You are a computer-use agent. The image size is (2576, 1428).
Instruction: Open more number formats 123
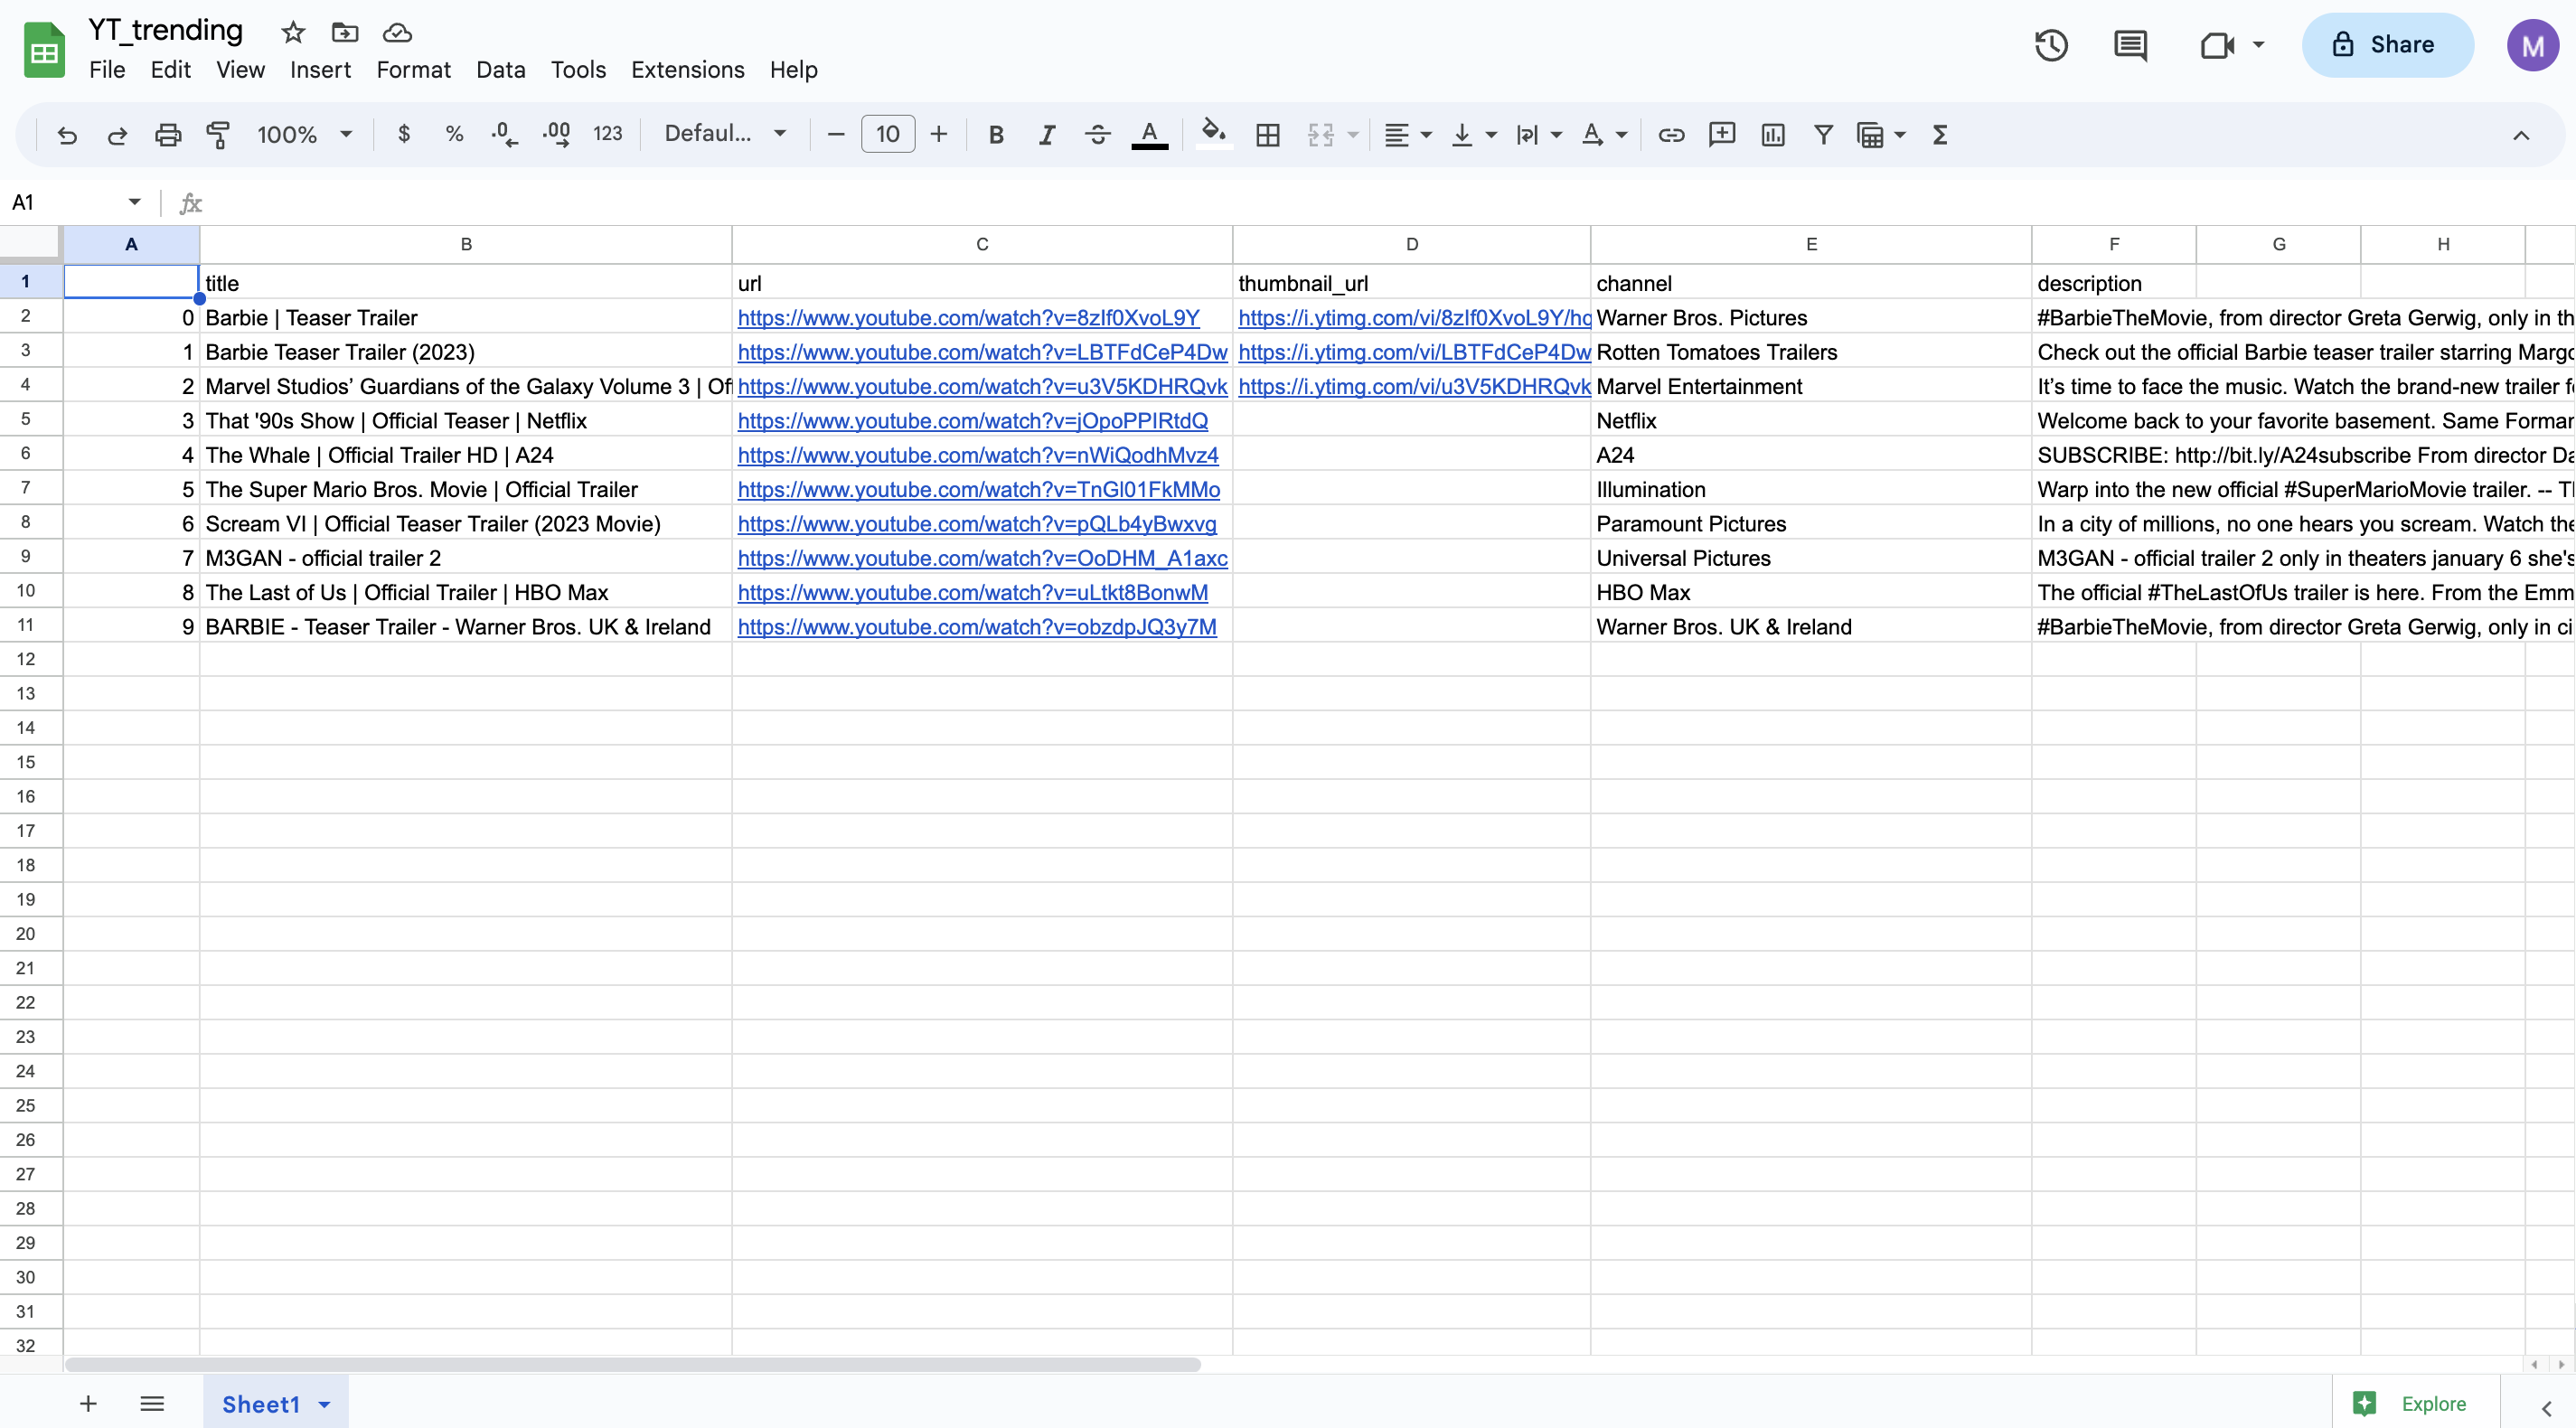(x=608, y=134)
